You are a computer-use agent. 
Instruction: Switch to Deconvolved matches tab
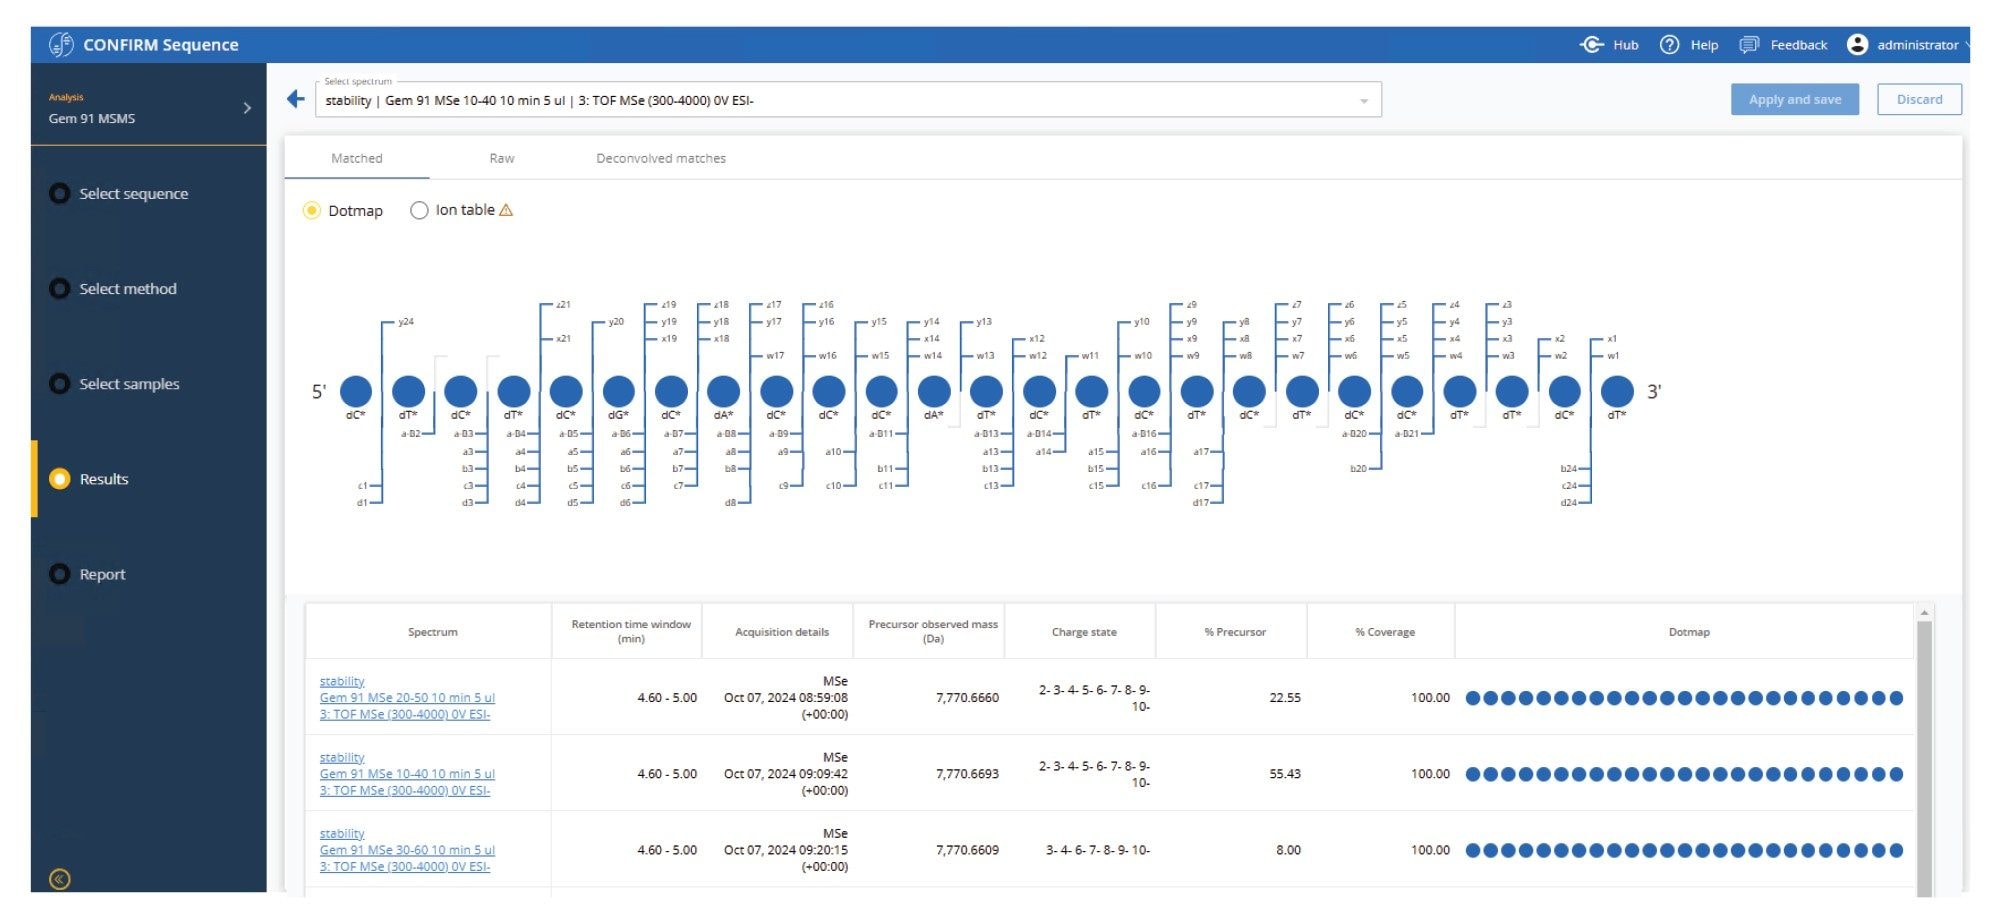(661, 158)
